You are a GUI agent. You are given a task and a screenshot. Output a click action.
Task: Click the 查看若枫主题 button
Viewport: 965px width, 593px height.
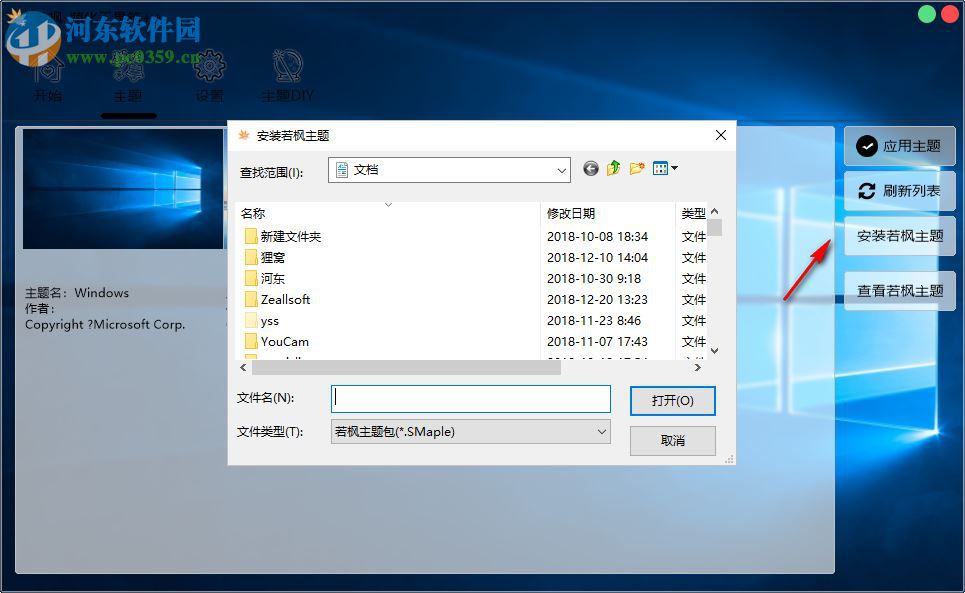[899, 291]
